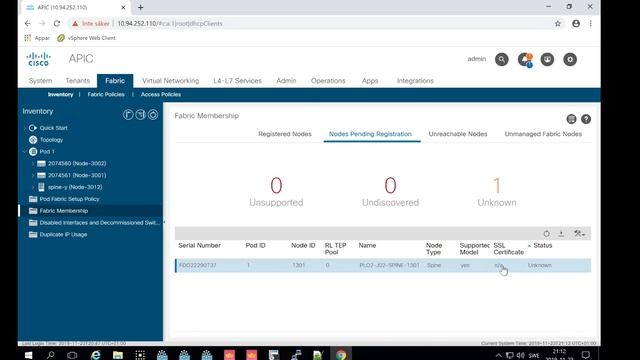The width and height of the screenshot is (640, 360).
Task: Click the refresh-circle icon in Inventory header
Action: point(153,115)
